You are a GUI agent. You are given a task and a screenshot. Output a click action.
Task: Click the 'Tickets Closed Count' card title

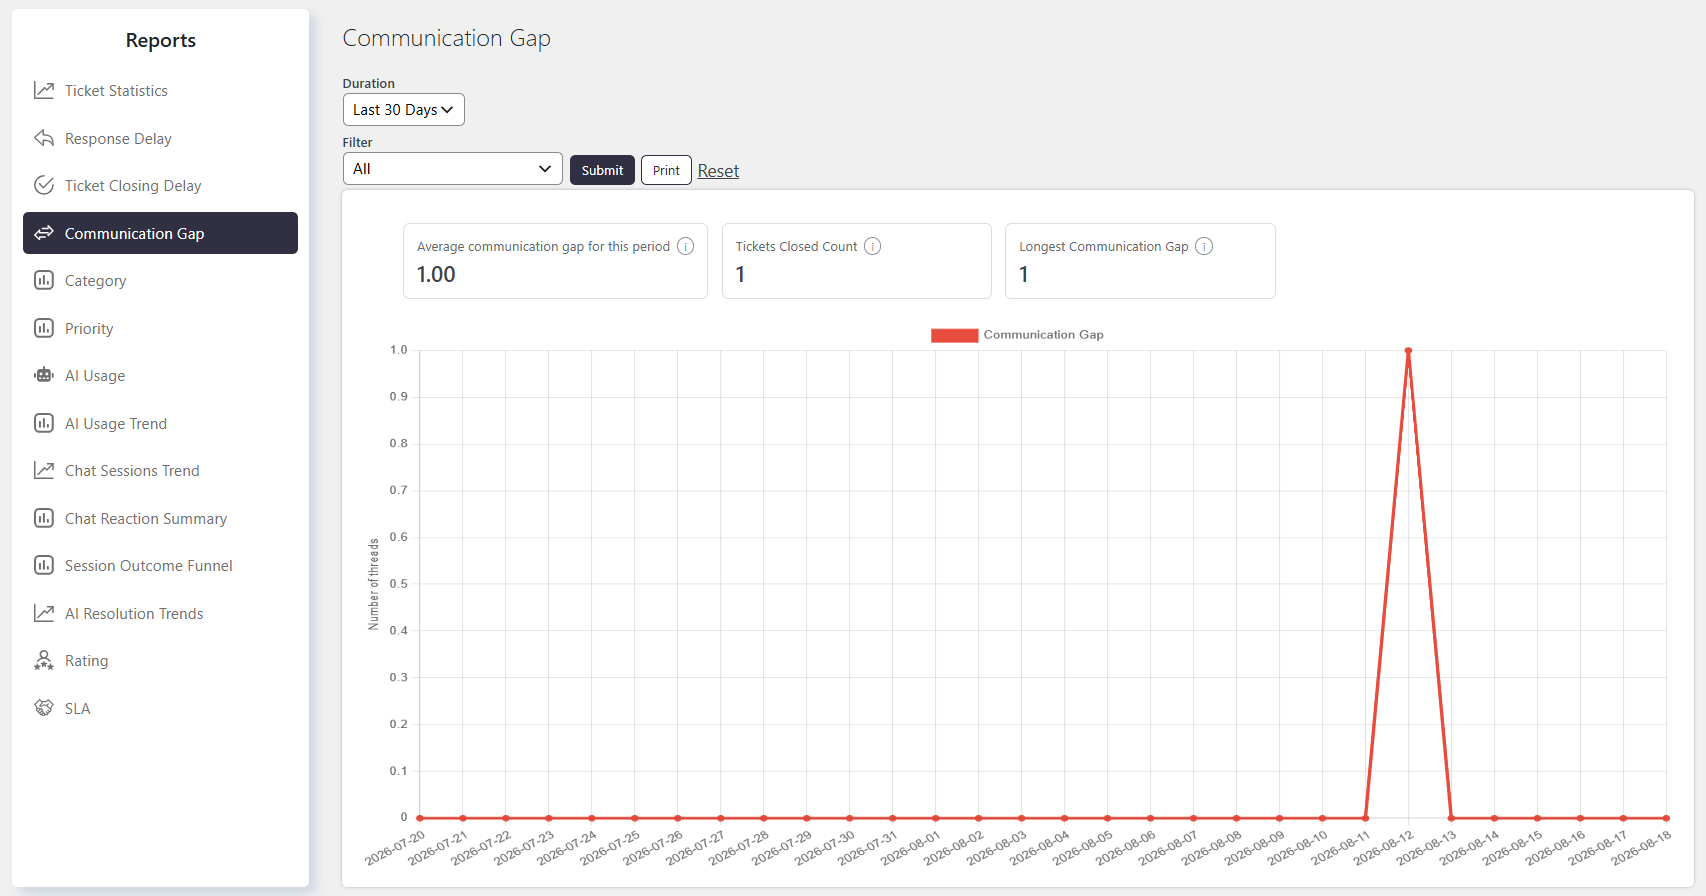click(x=797, y=247)
